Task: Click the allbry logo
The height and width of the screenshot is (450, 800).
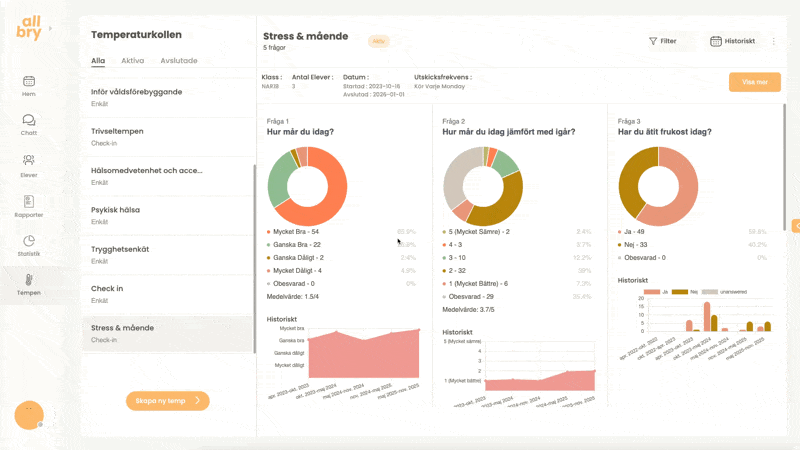Action: point(29,29)
